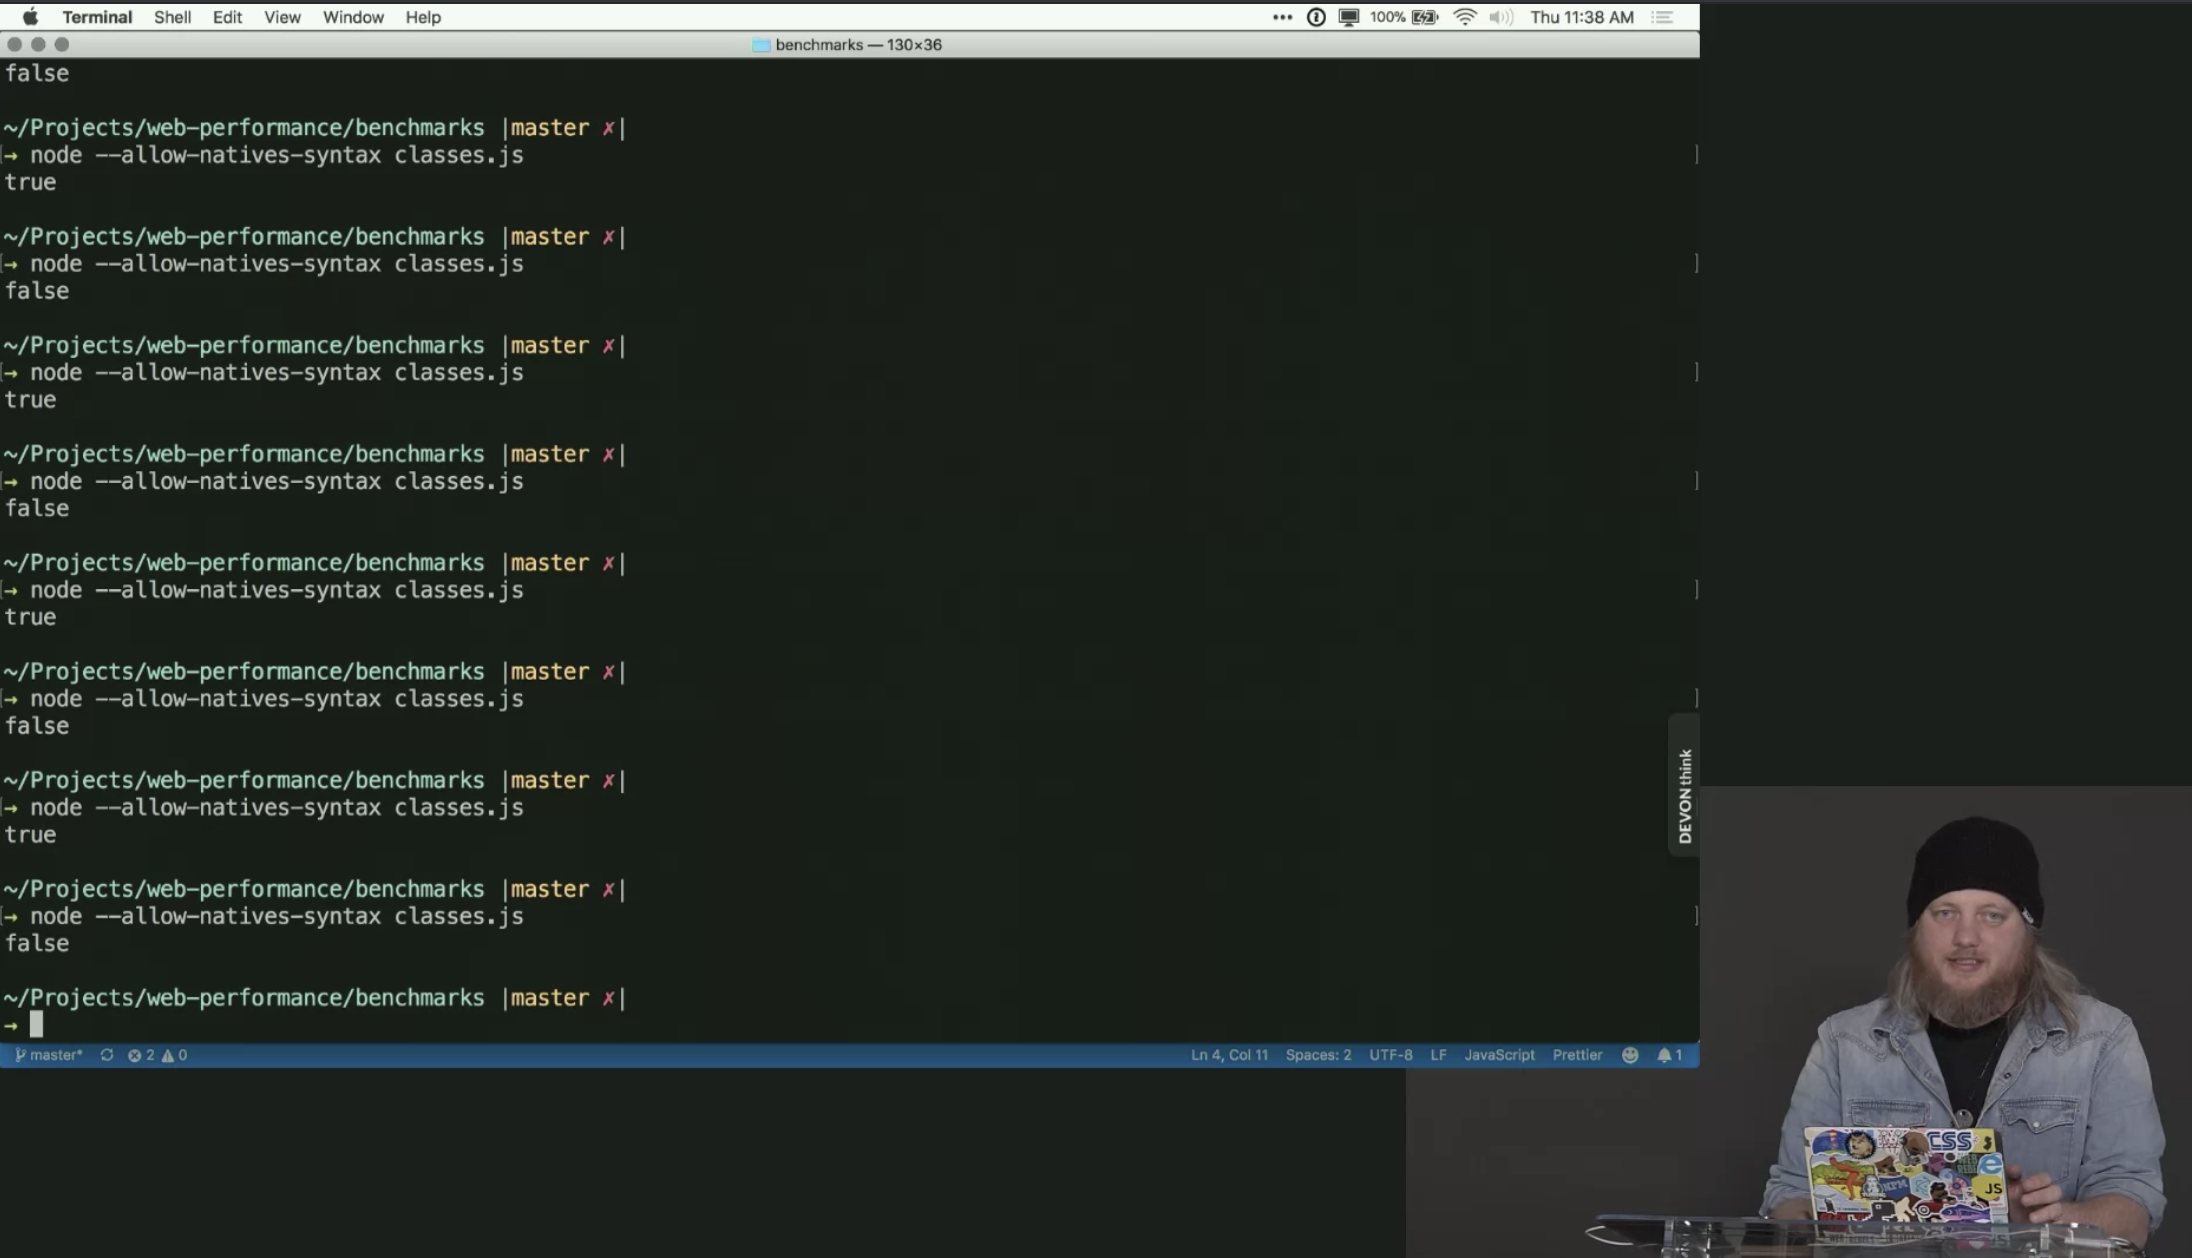Open the Shell menu
This screenshot has width=2192, height=1258.
(172, 17)
